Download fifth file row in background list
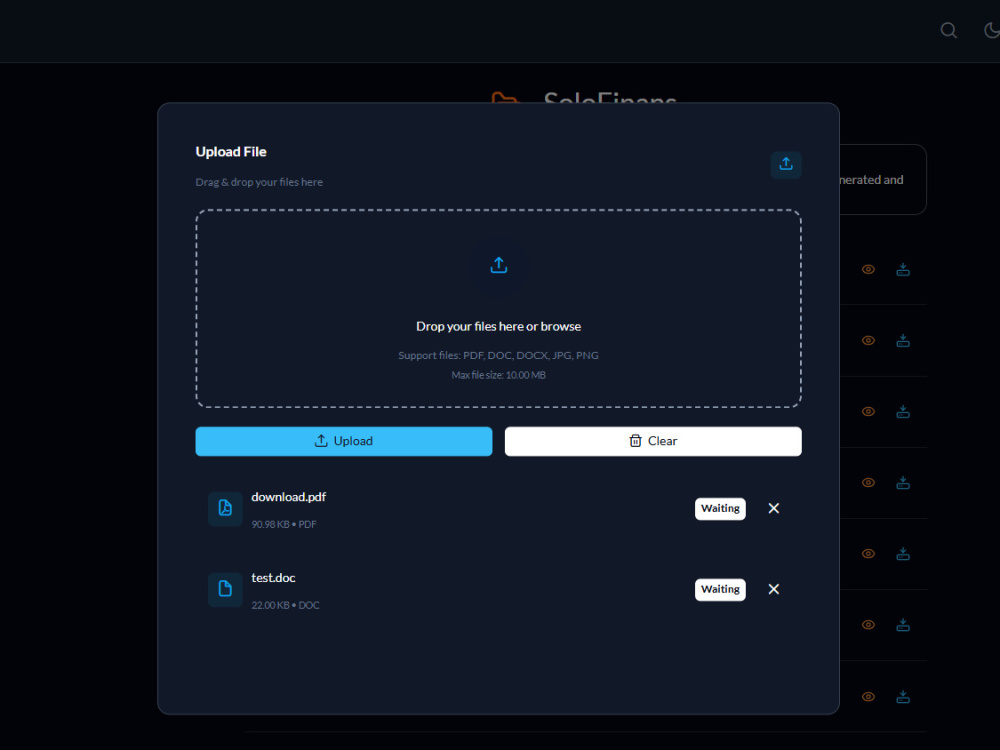The height and width of the screenshot is (750, 1000). 903,554
